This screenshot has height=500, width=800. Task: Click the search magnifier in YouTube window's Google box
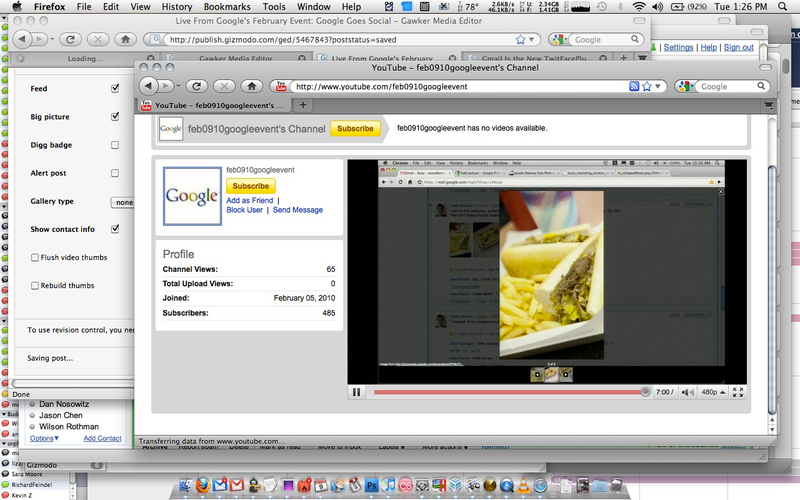point(761,86)
